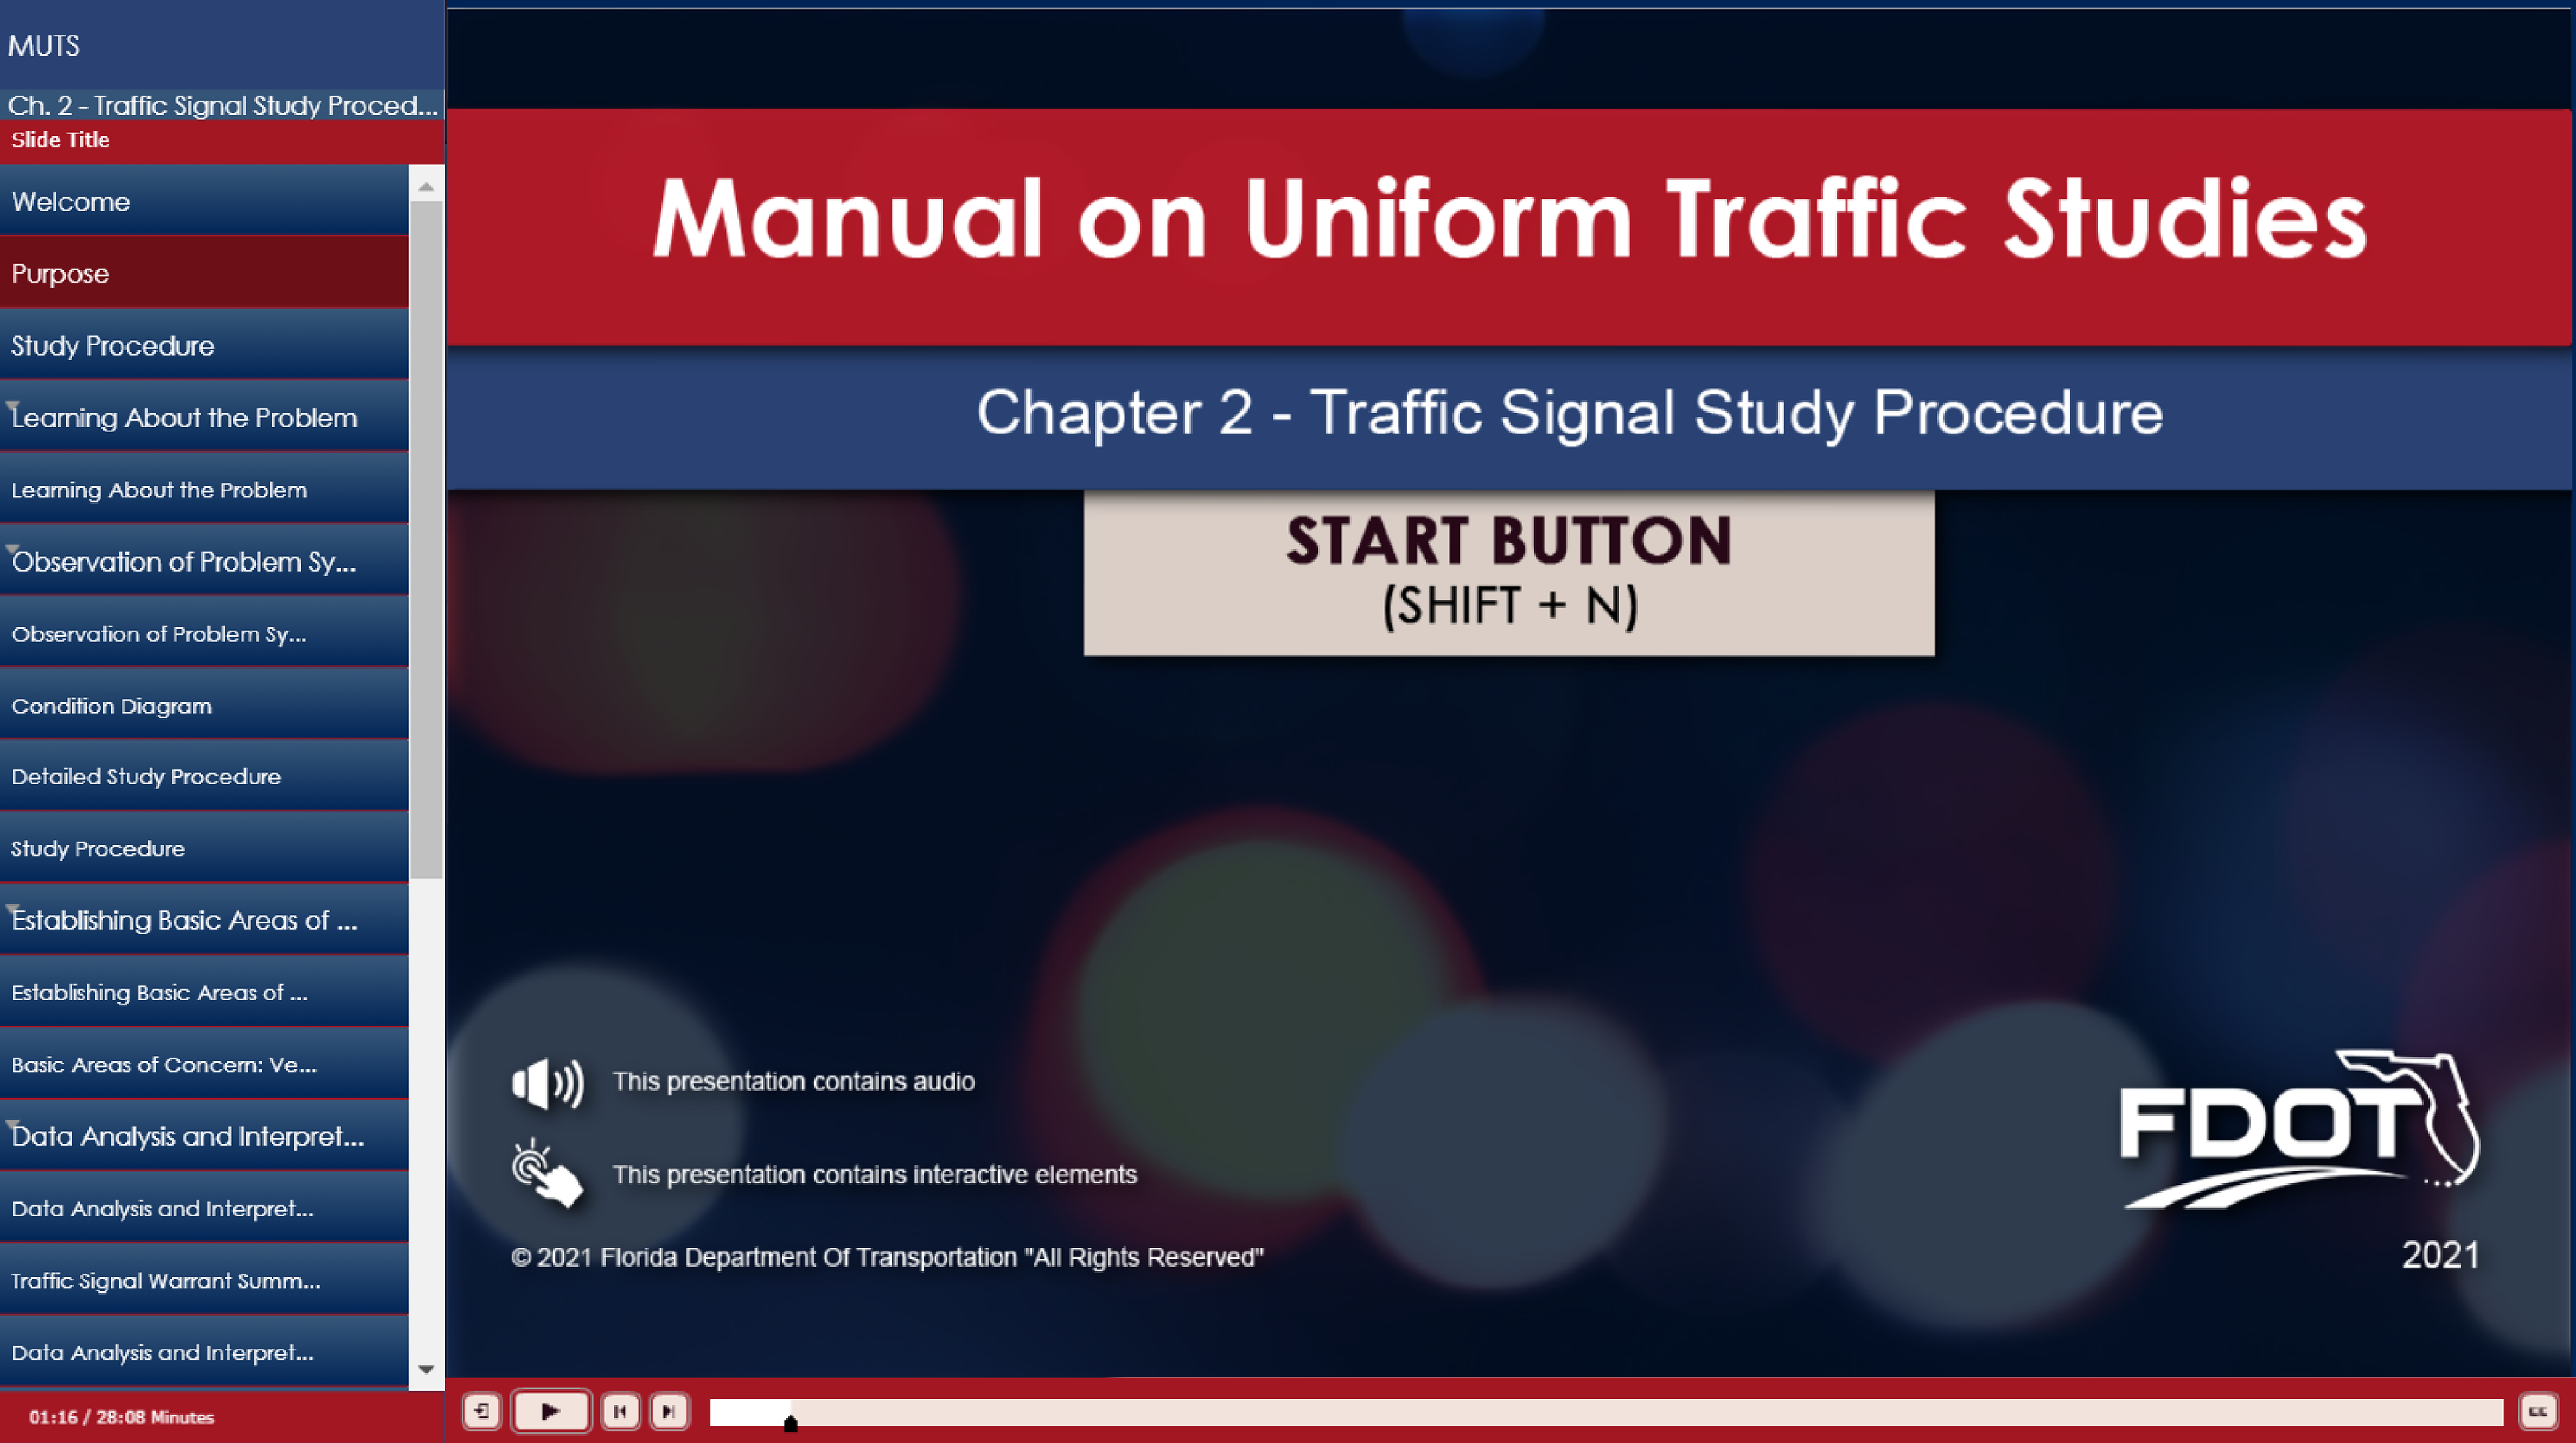Screen dimensions: 2576x1443
Task: Collapse the Observation of Problem Sy... section triangle
Action: coord(12,550)
